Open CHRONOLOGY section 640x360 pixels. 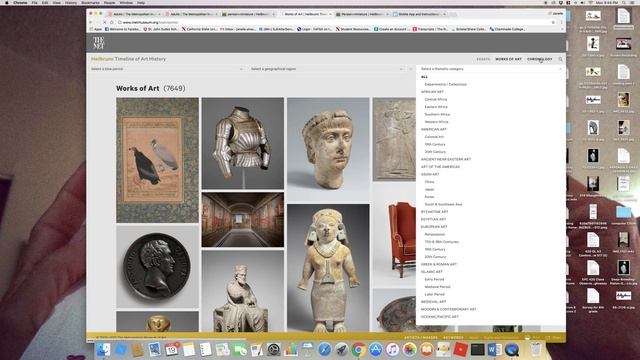click(540, 59)
